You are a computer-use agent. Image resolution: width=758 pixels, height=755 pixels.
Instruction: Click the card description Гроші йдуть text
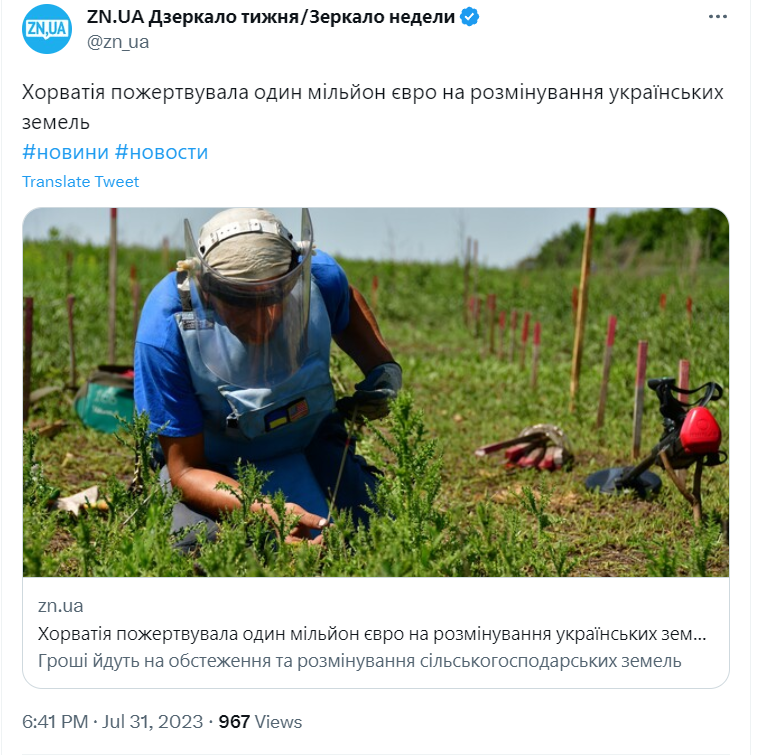point(360,661)
